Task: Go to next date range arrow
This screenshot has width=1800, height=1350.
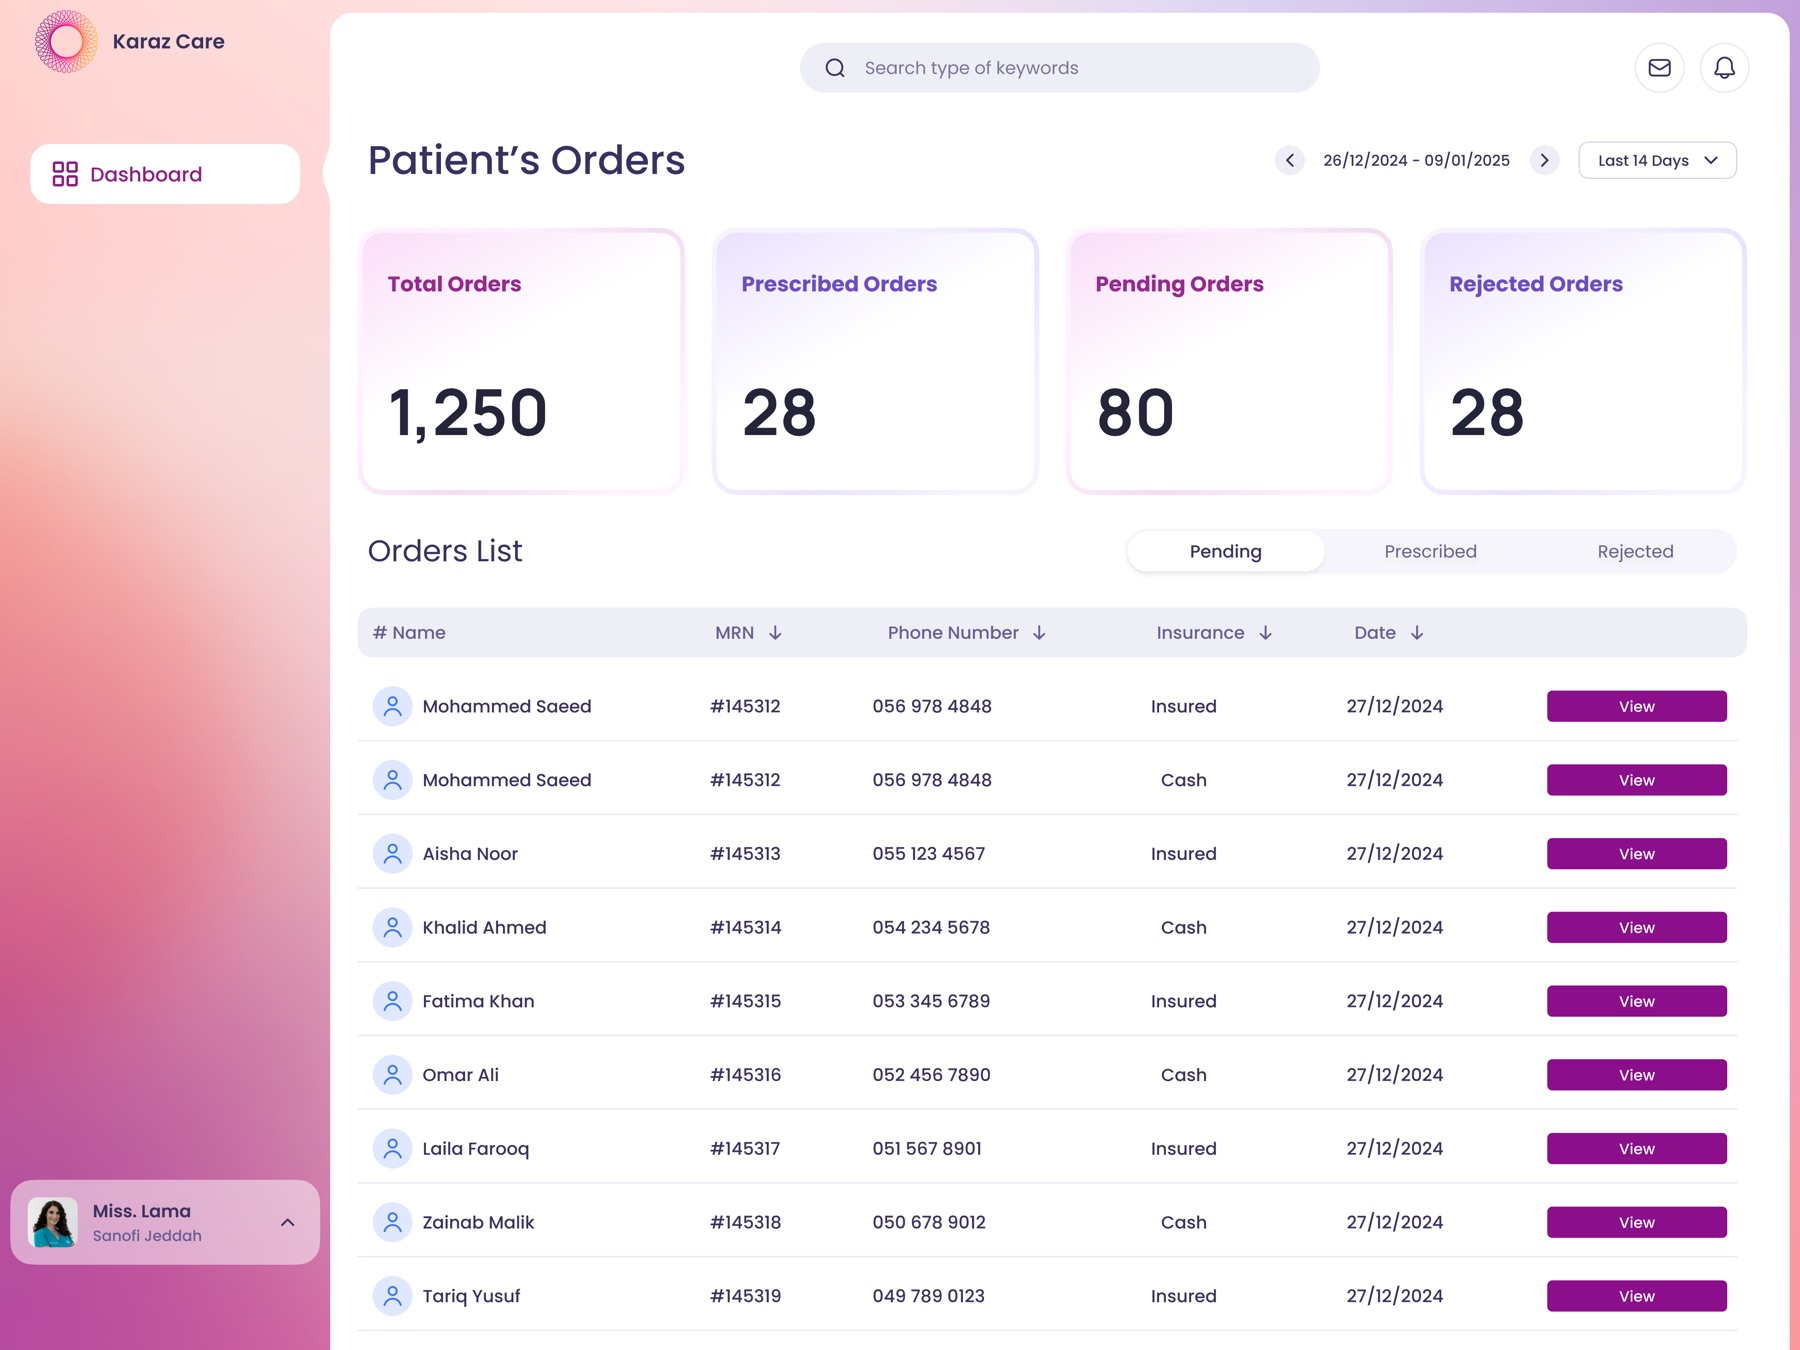Action: 1545,160
